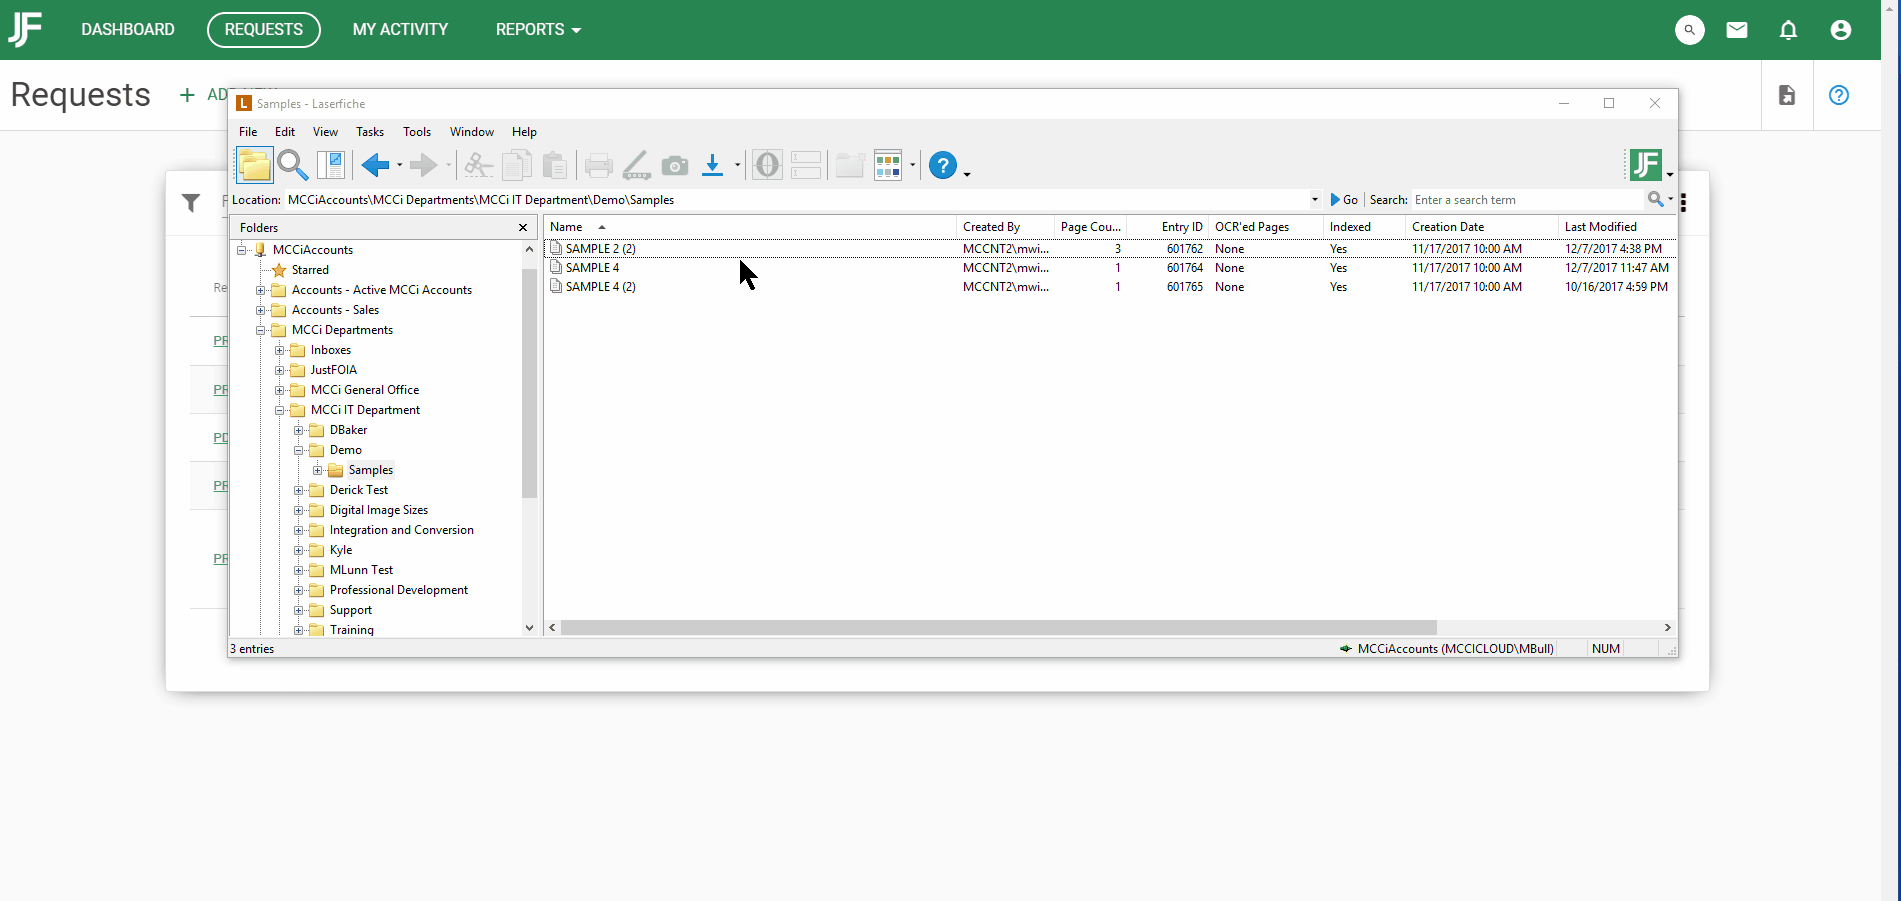Open the Location path dropdown arrow
The width and height of the screenshot is (1901, 901).
tap(1314, 200)
